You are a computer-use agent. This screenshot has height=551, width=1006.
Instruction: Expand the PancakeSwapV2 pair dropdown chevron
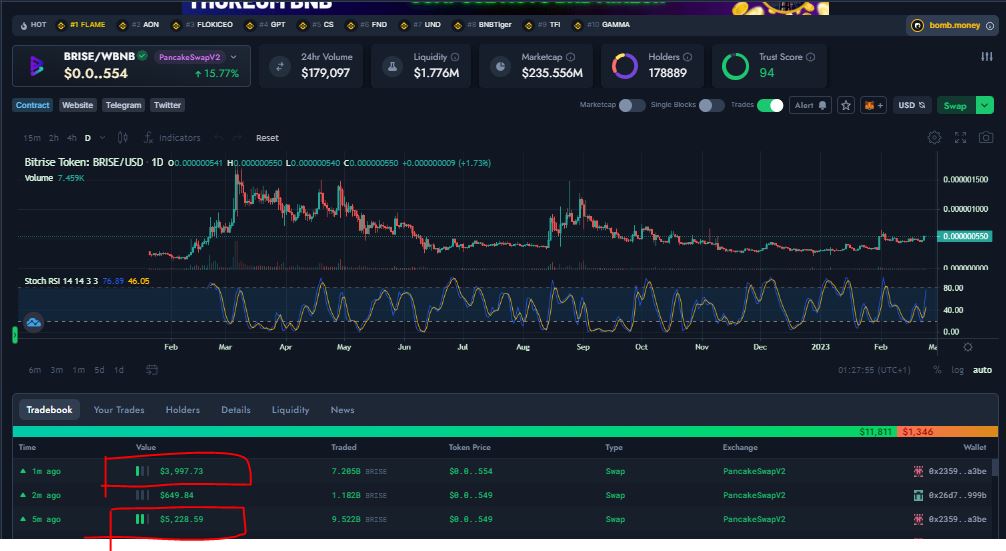point(234,57)
